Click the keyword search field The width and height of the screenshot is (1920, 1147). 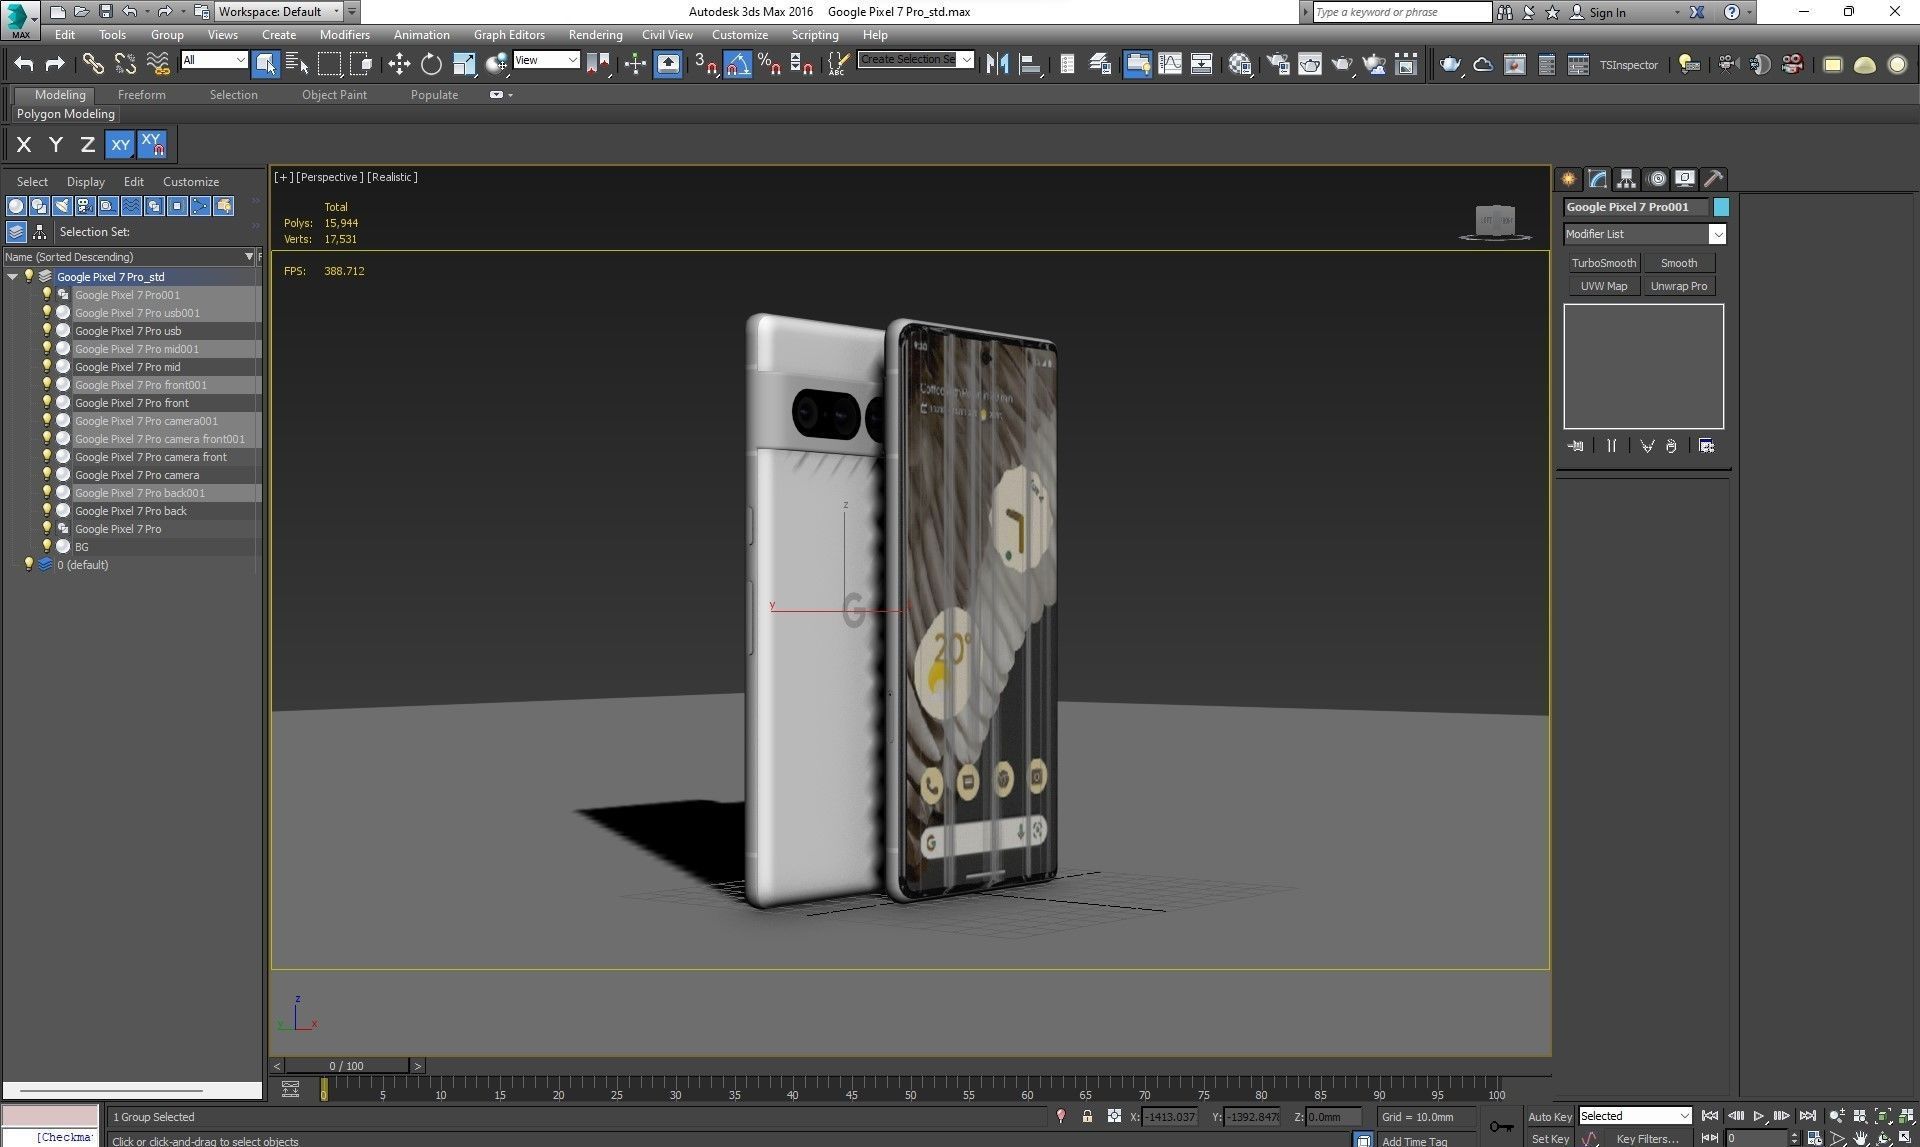(1401, 12)
